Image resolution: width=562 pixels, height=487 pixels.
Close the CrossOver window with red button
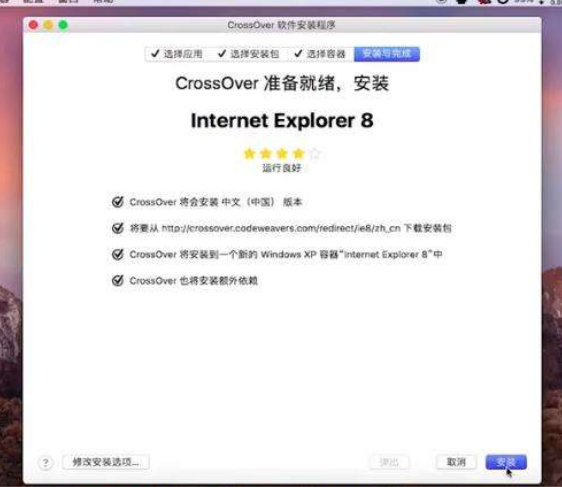pyautogui.click(x=33, y=25)
